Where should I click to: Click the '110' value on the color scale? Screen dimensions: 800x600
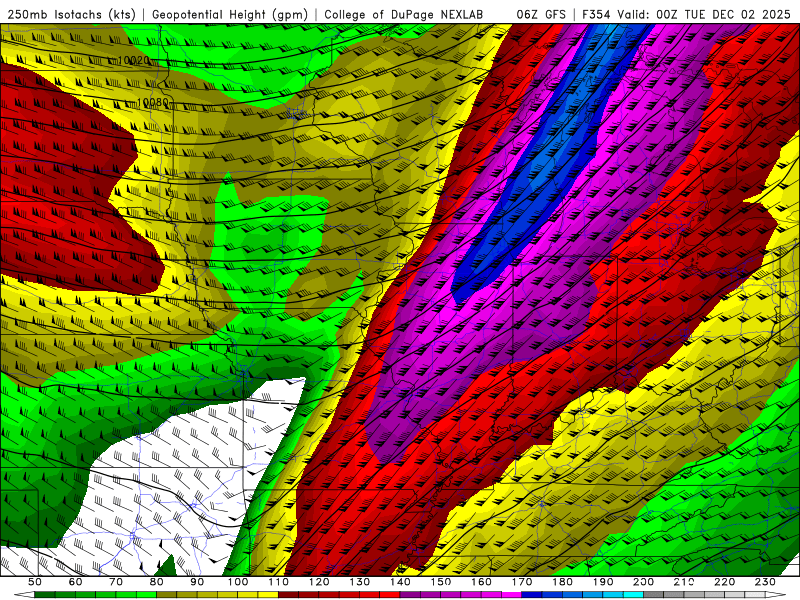click(x=278, y=582)
